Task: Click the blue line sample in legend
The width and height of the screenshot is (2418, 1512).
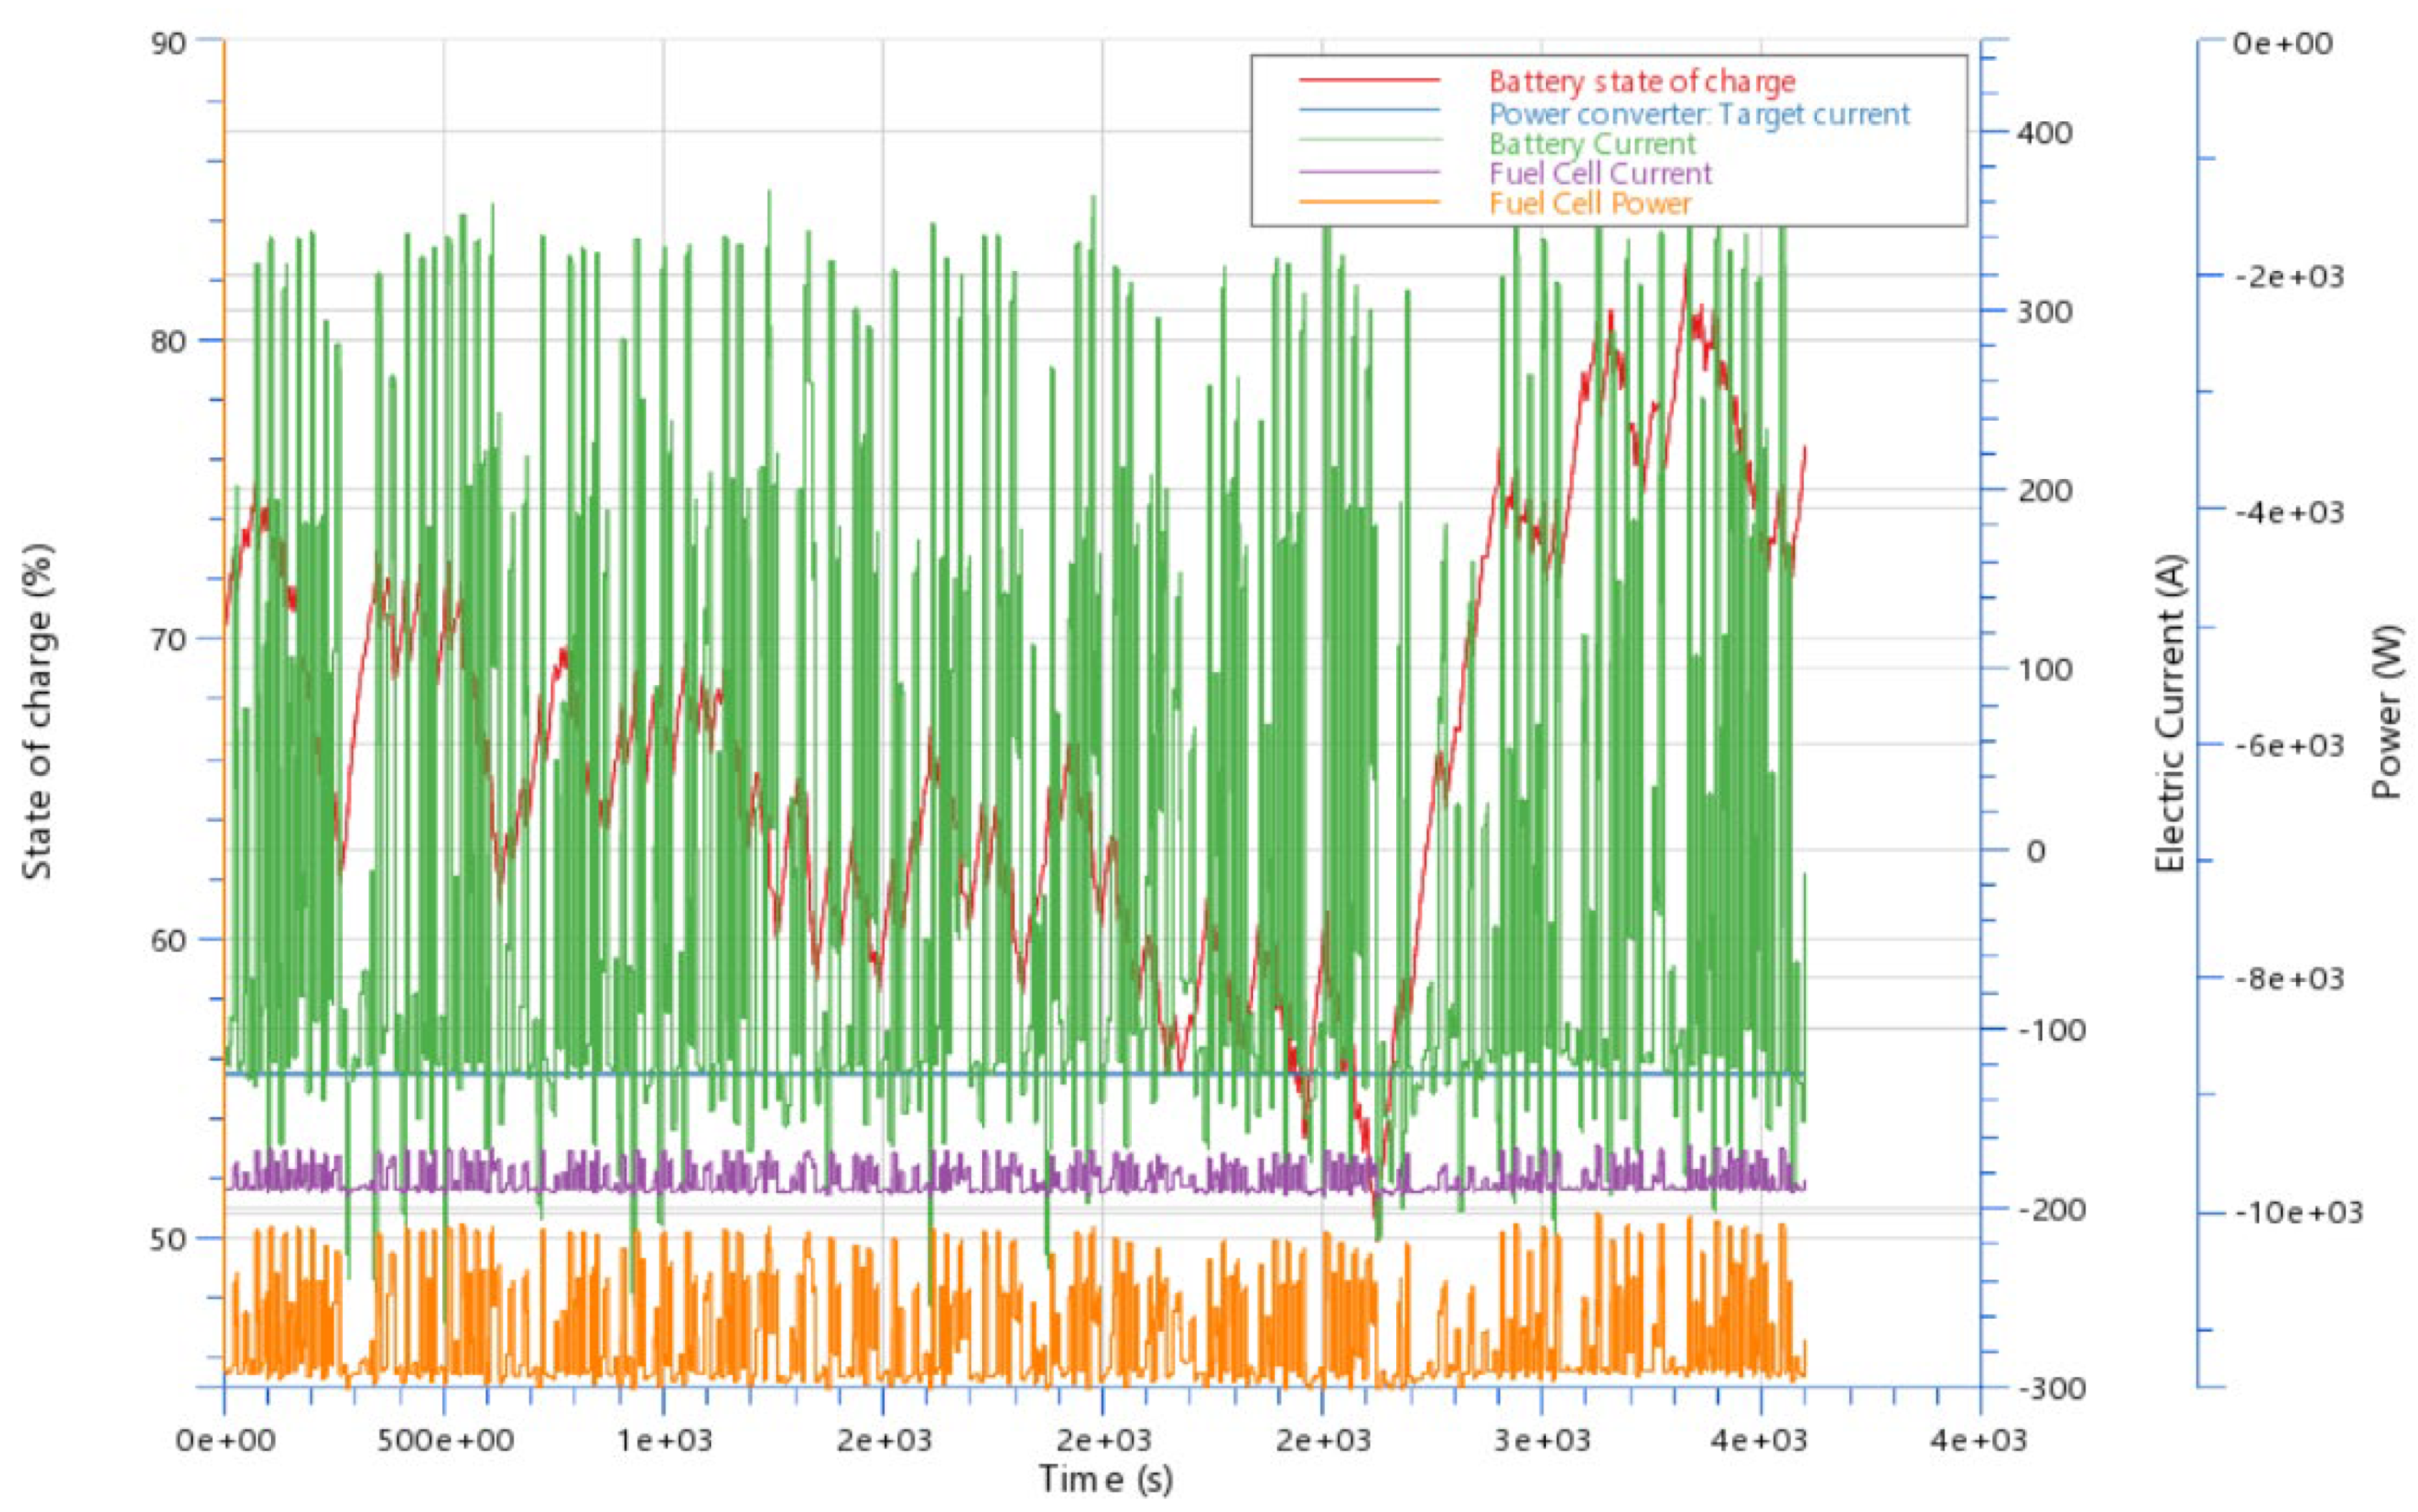Action: [x=1369, y=110]
